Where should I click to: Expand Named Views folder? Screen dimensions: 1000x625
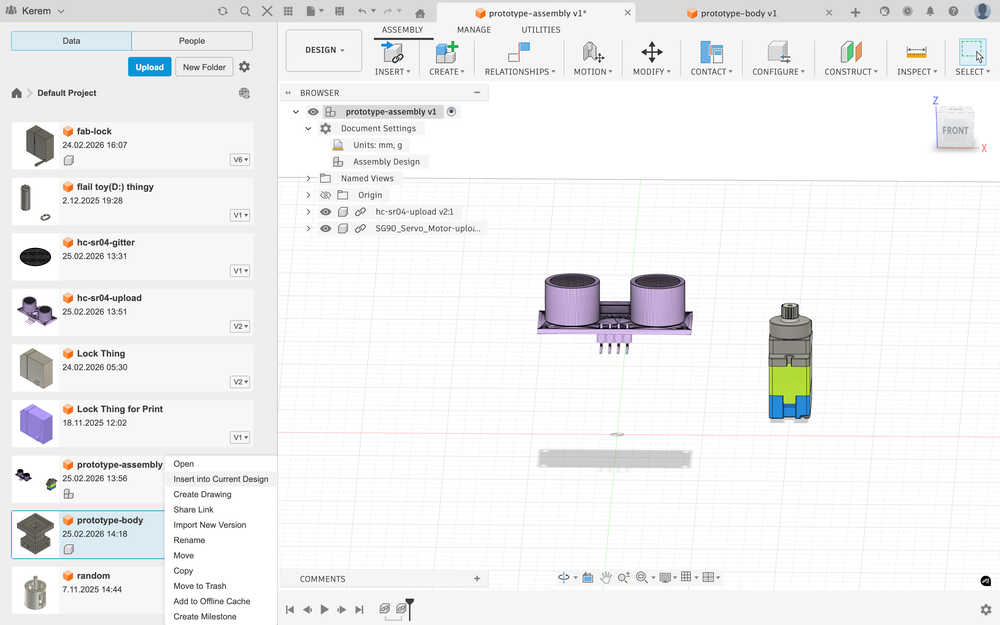coord(308,179)
